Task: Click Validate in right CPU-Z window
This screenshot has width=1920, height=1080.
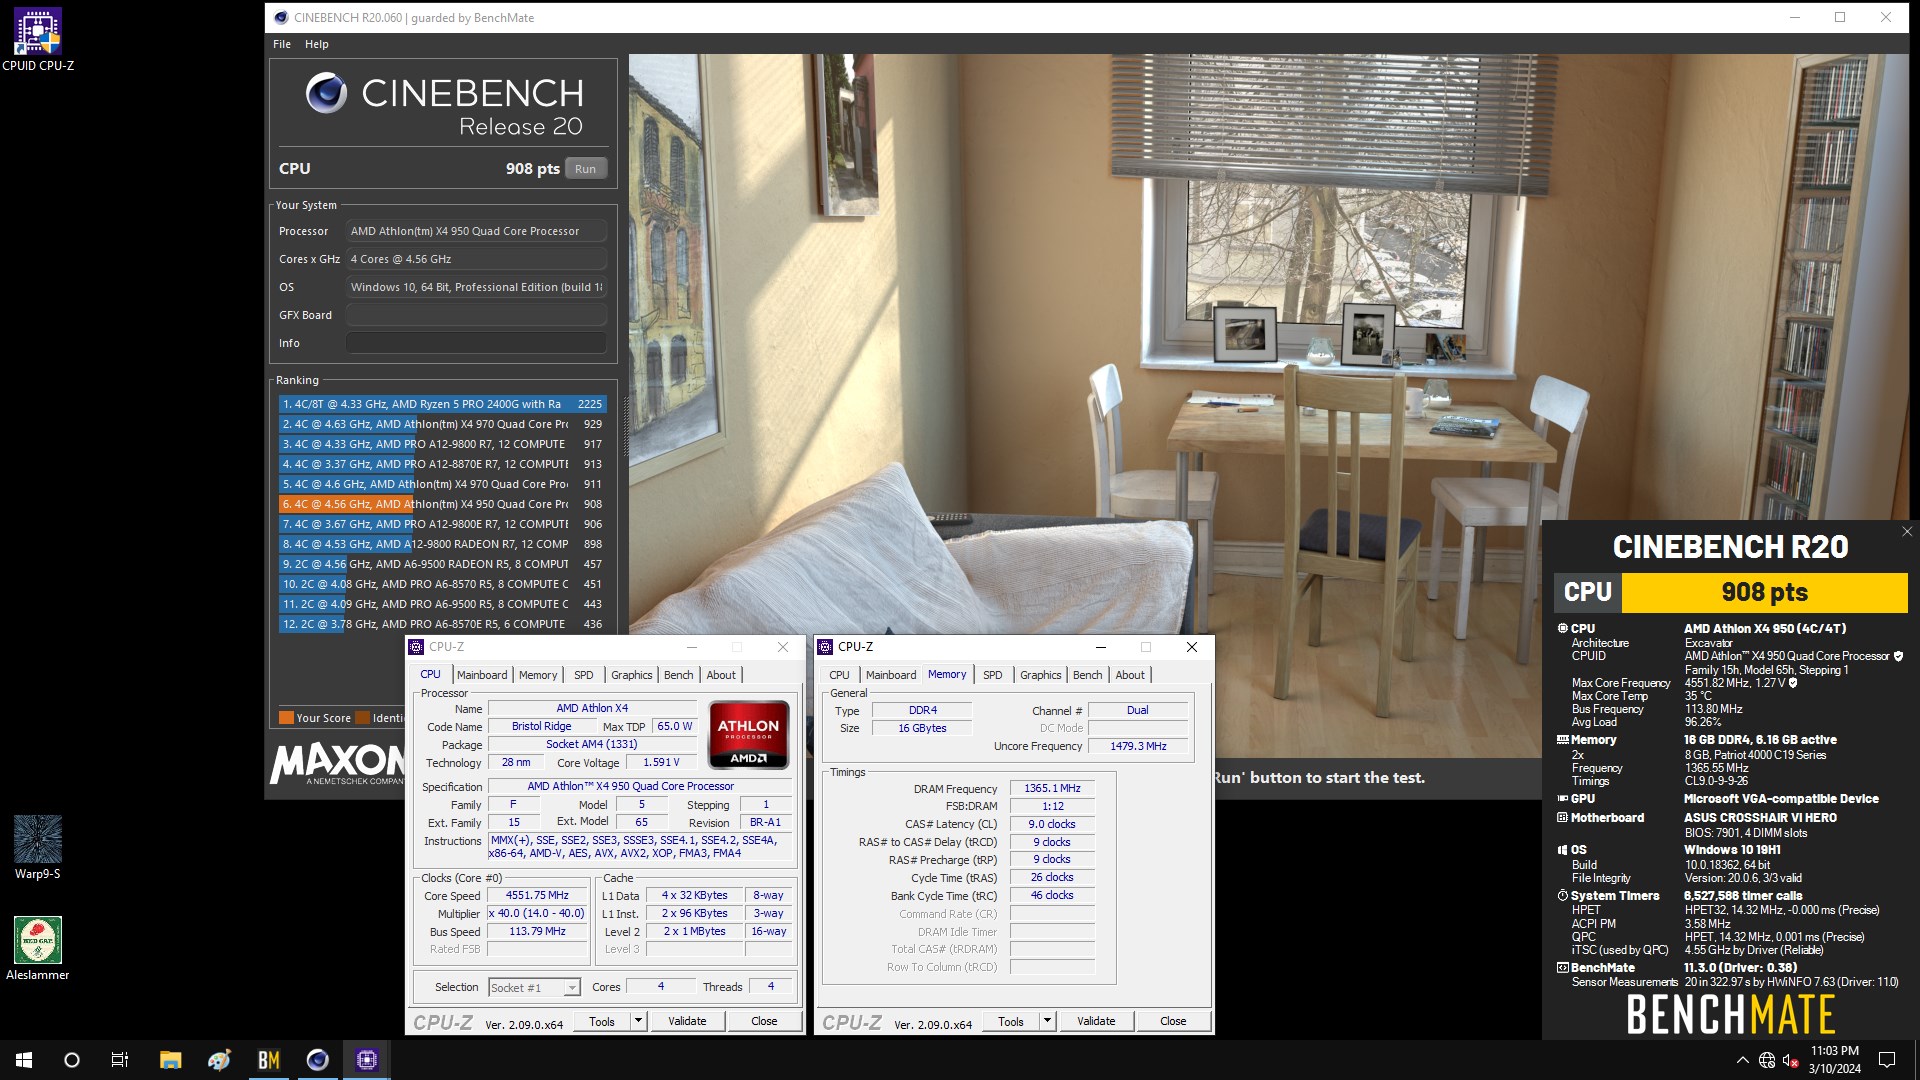Action: [x=1096, y=1021]
